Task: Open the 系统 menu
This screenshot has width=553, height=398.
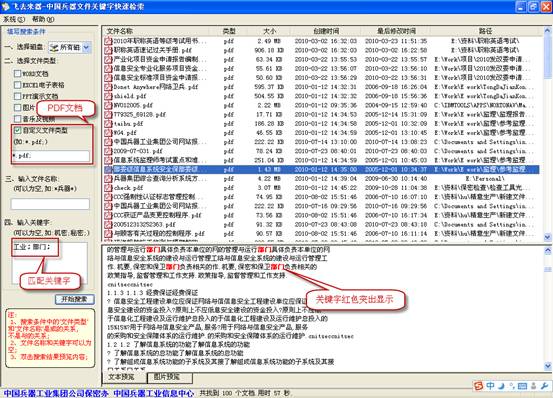Action: click(14, 19)
